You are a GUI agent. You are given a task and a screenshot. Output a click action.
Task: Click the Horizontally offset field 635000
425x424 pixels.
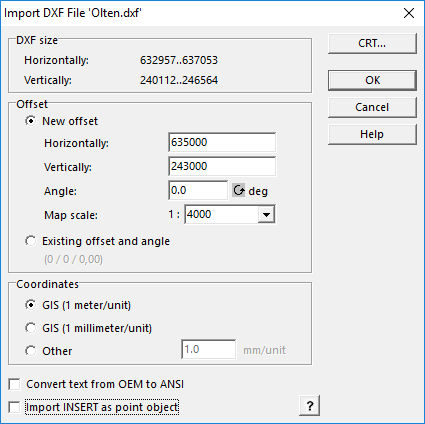point(222,142)
